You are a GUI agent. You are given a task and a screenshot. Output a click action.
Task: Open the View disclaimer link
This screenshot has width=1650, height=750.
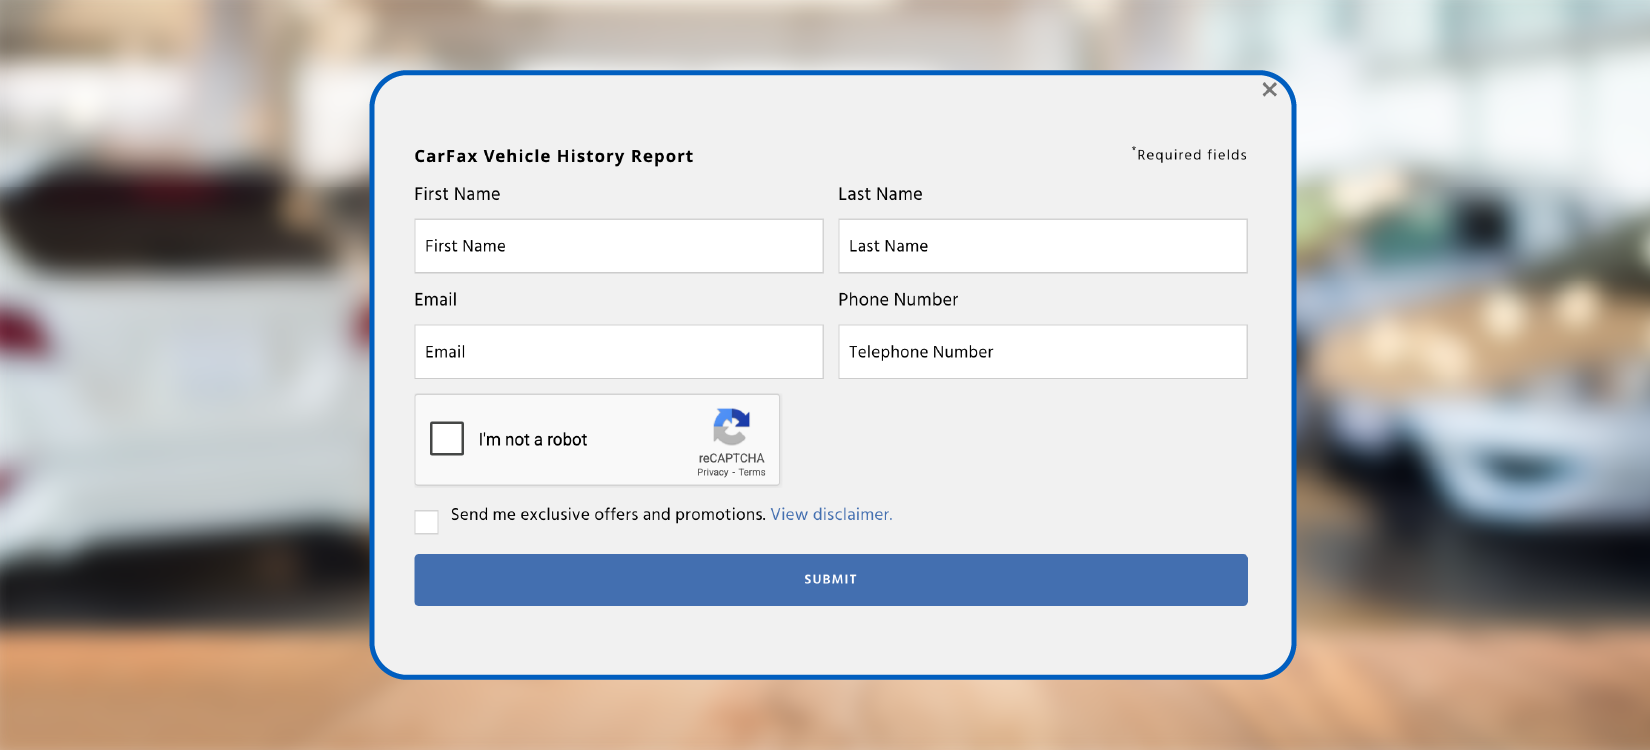pos(831,514)
